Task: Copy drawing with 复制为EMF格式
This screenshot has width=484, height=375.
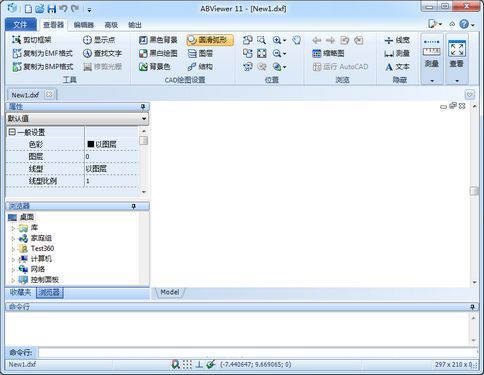Action: (42, 53)
